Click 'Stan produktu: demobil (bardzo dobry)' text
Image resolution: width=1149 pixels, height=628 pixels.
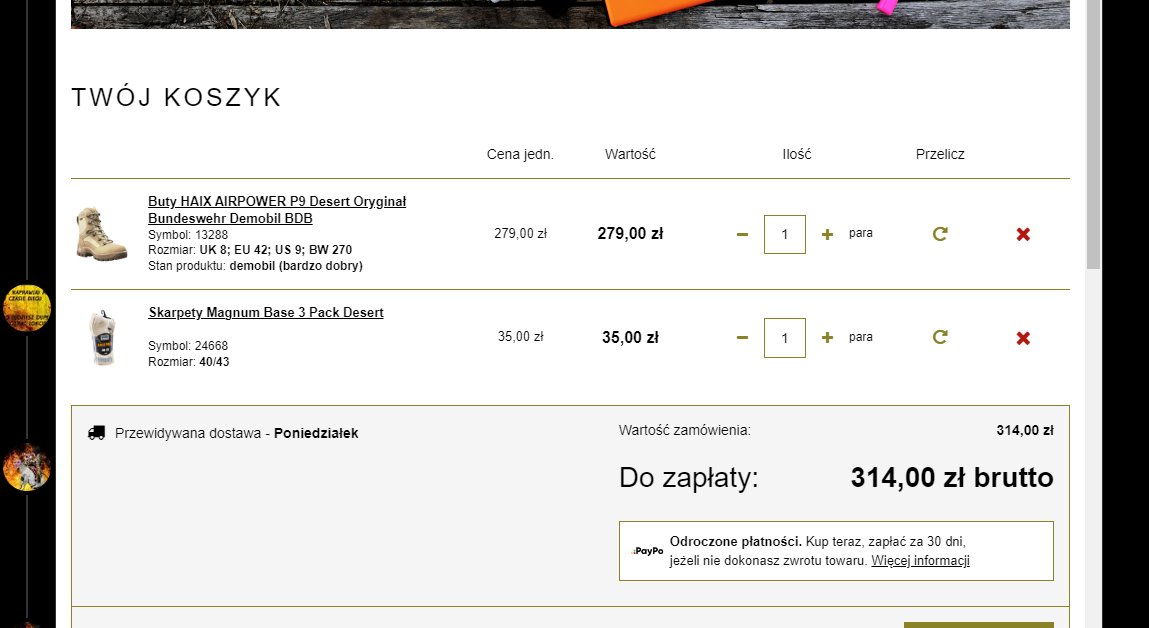[x=256, y=266]
